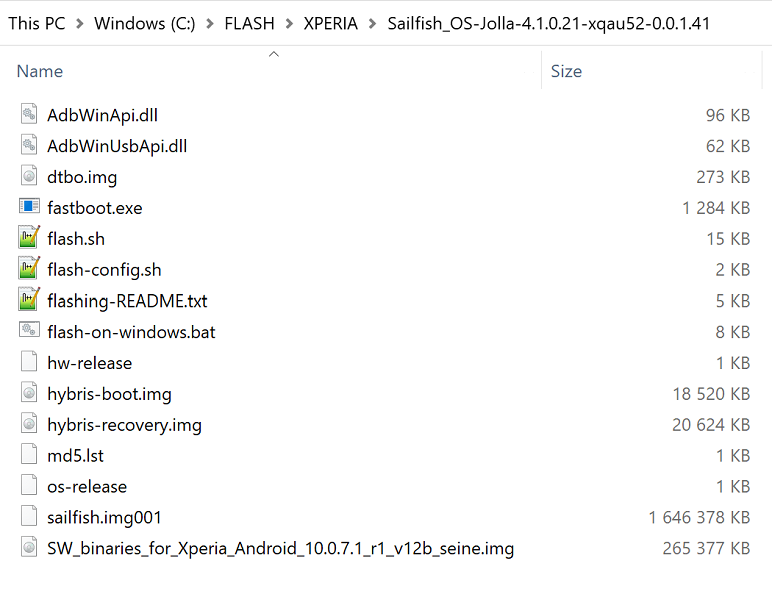Select the md5.lst file
This screenshot has height=594, width=772.
tap(75, 456)
